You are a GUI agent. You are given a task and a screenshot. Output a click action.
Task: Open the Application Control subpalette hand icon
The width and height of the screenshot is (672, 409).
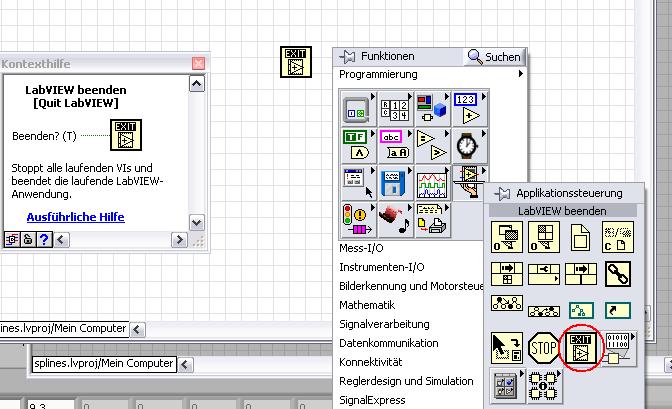click(469, 180)
